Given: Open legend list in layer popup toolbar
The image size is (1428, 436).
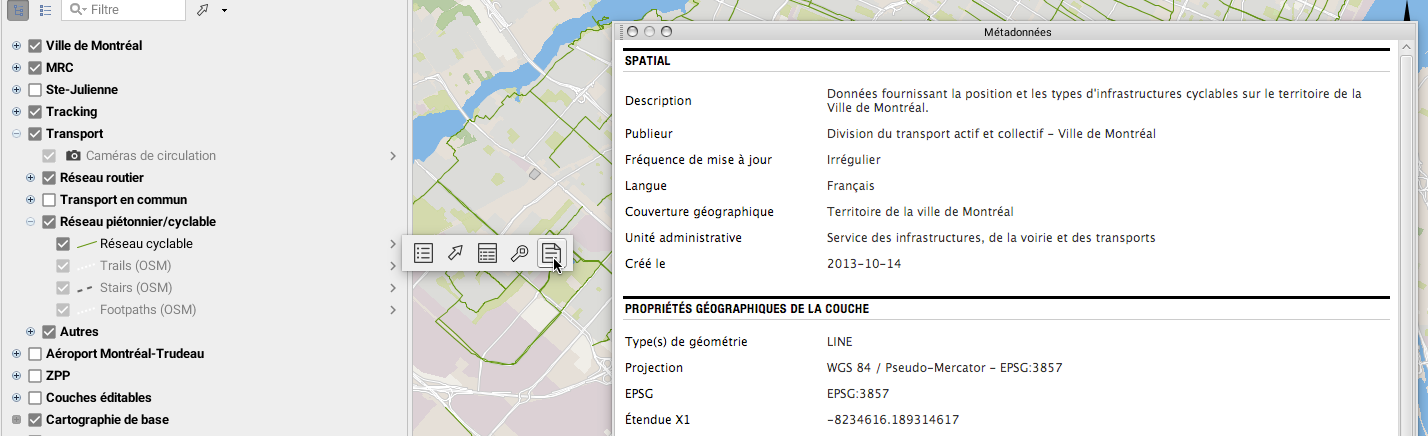Looking at the screenshot, I should click(x=423, y=253).
